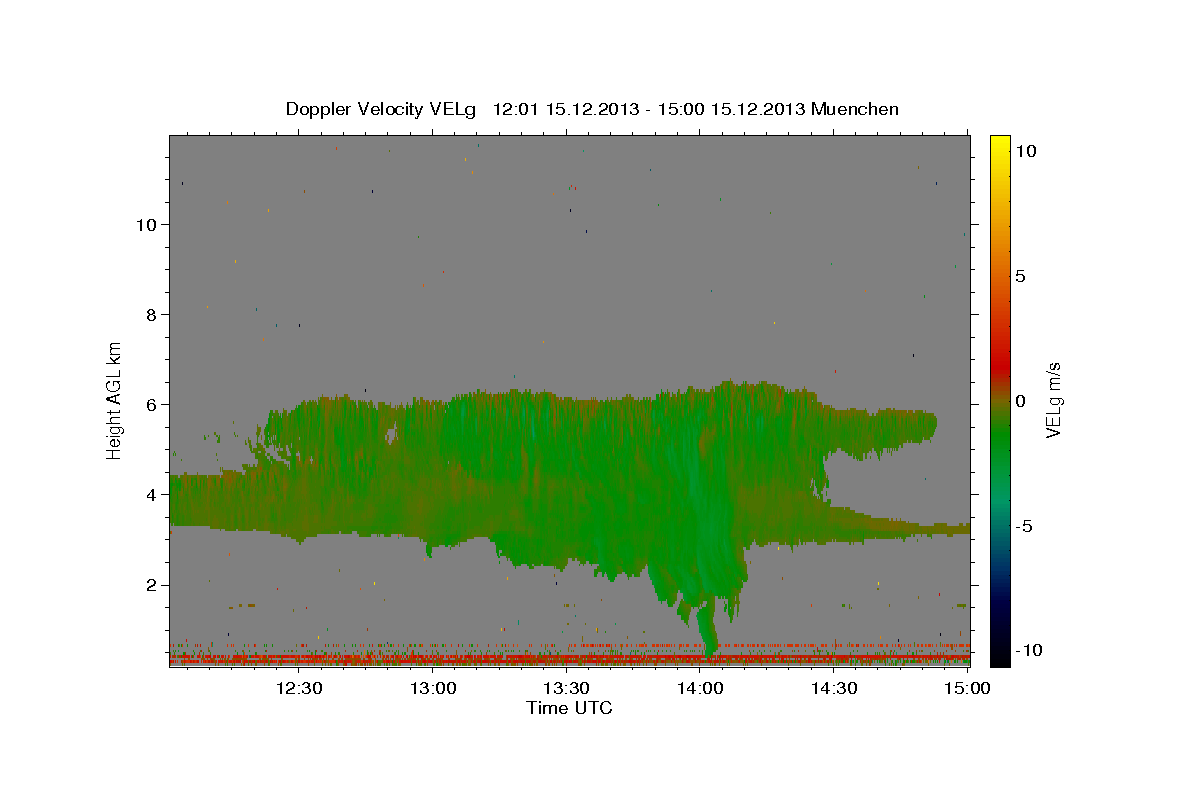Click the colorbar label '-10'
1200x800 pixels.
(1028, 650)
